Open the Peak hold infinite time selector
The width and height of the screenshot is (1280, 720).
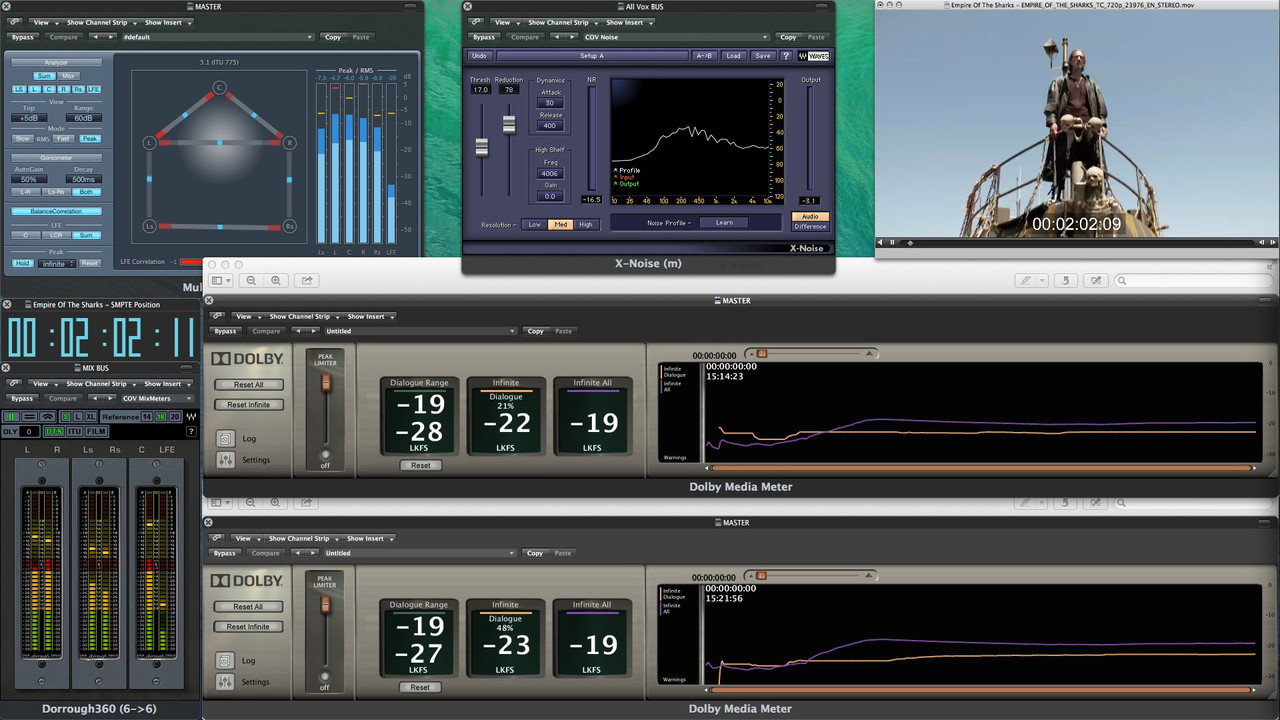coord(57,263)
